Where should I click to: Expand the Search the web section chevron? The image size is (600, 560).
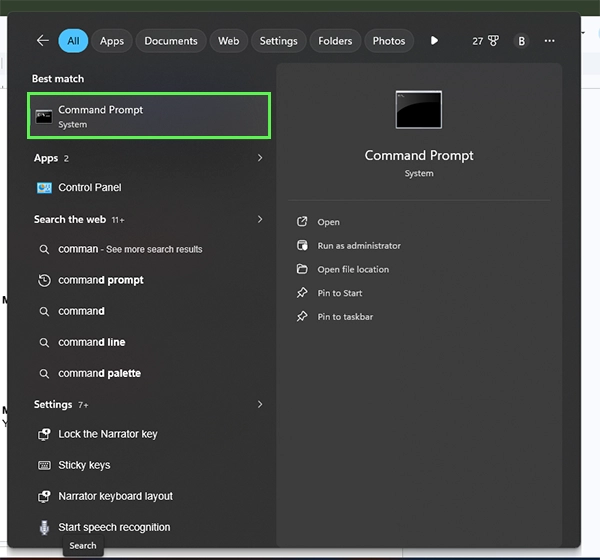(x=260, y=219)
